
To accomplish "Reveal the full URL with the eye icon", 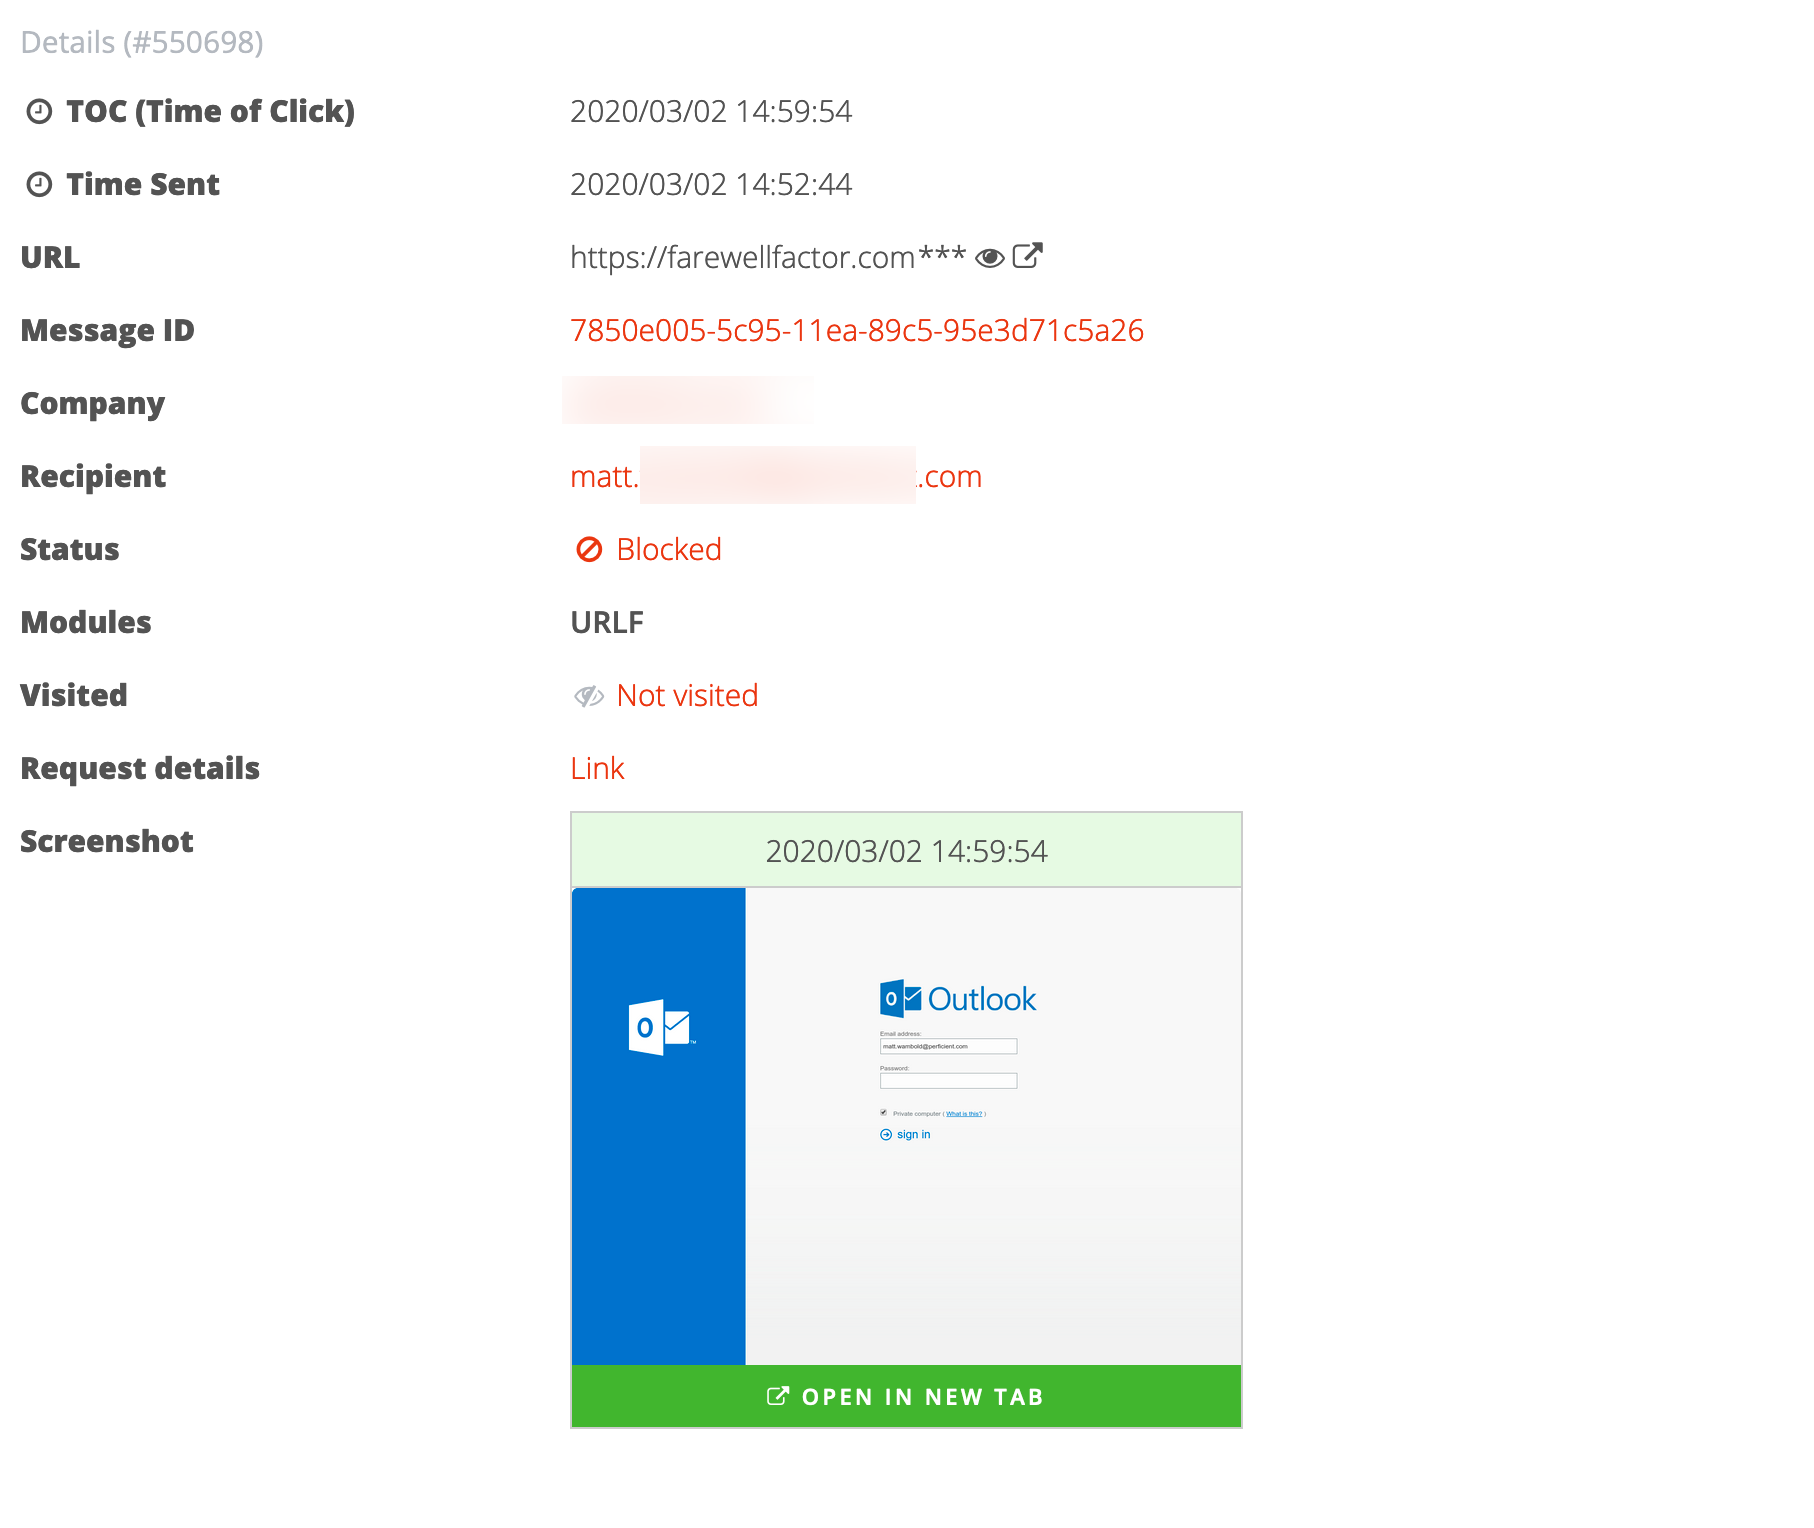I will tap(989, 258).
